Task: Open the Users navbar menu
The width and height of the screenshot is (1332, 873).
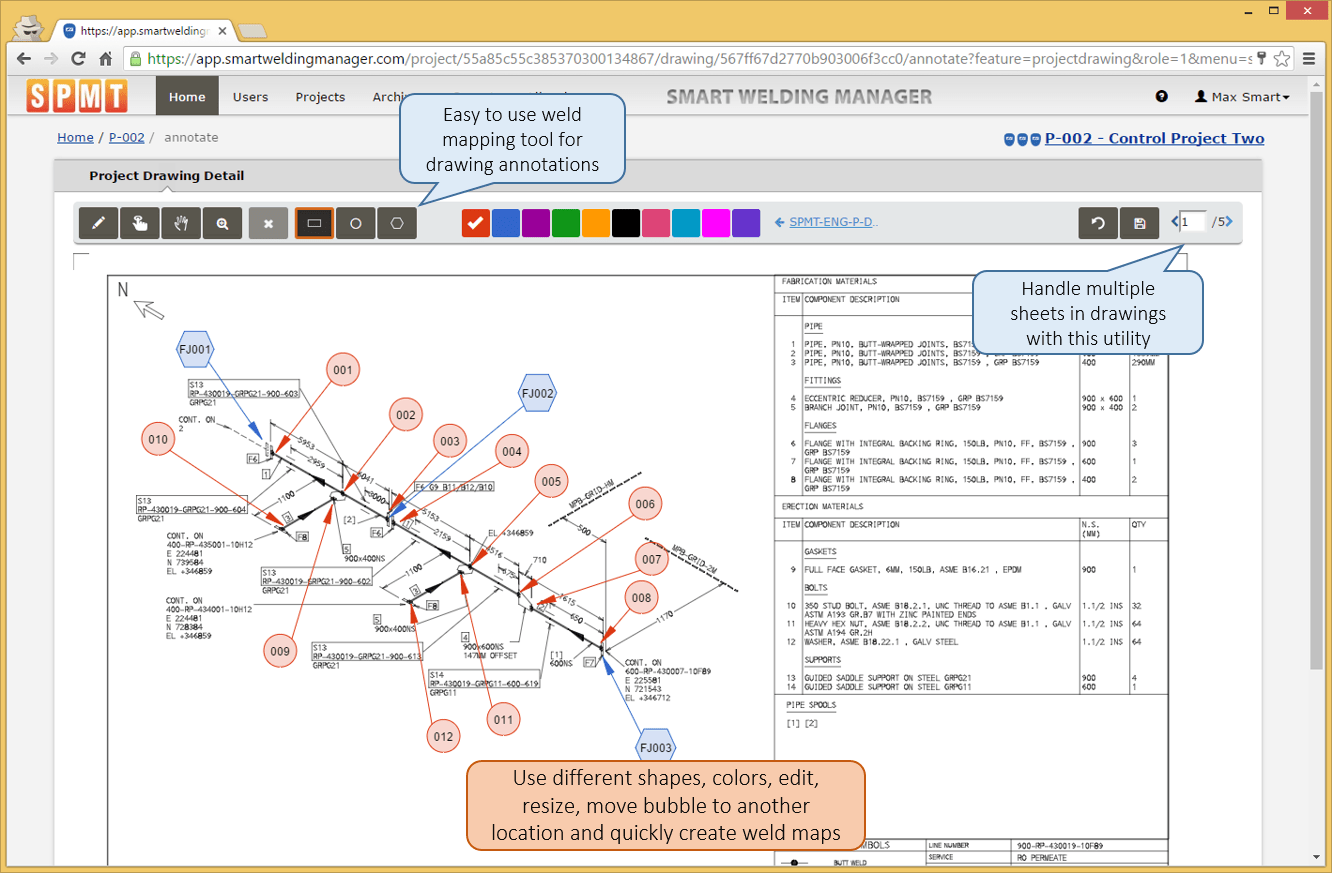Action: (x=250, y=97)
